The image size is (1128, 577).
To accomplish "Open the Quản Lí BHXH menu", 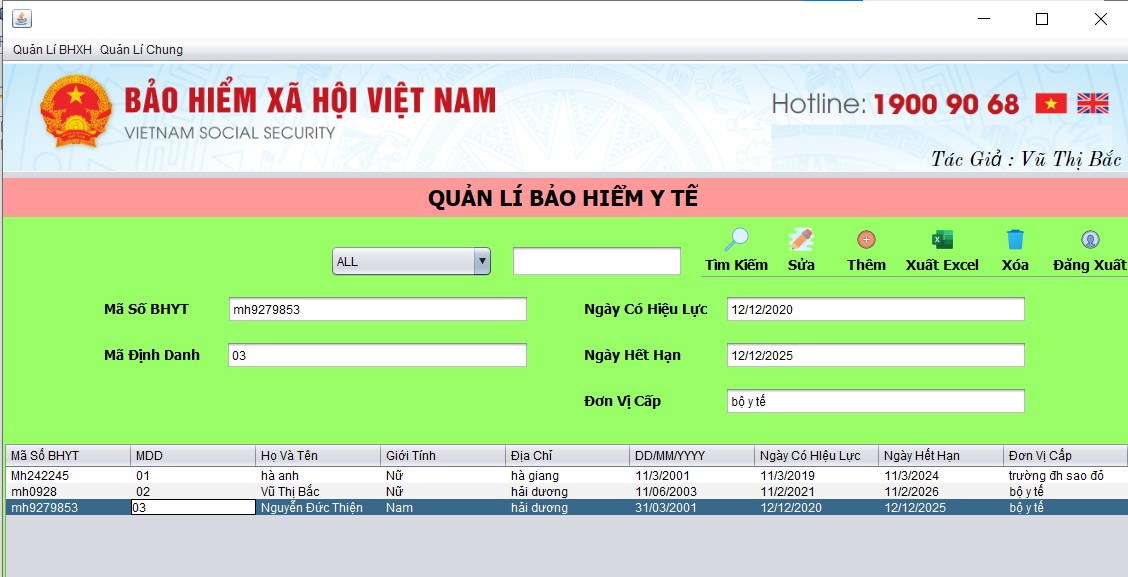I will (x=53, y=50).
